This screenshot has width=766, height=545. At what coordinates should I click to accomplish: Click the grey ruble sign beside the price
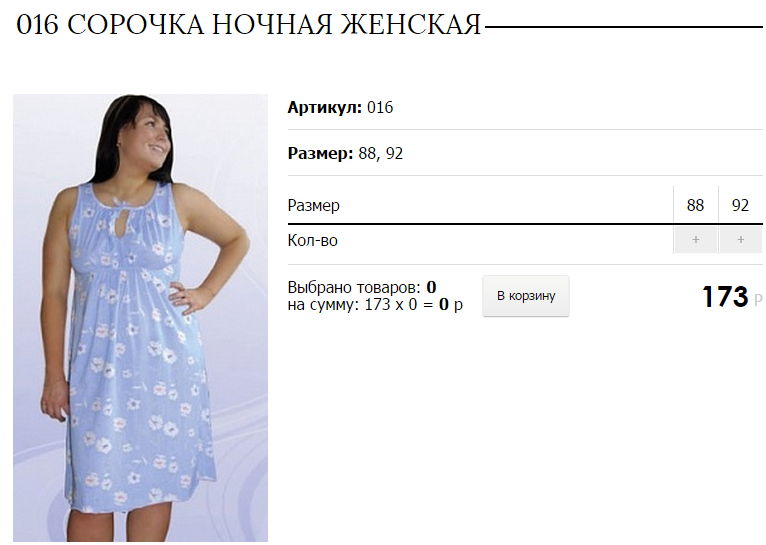[758, 300]
